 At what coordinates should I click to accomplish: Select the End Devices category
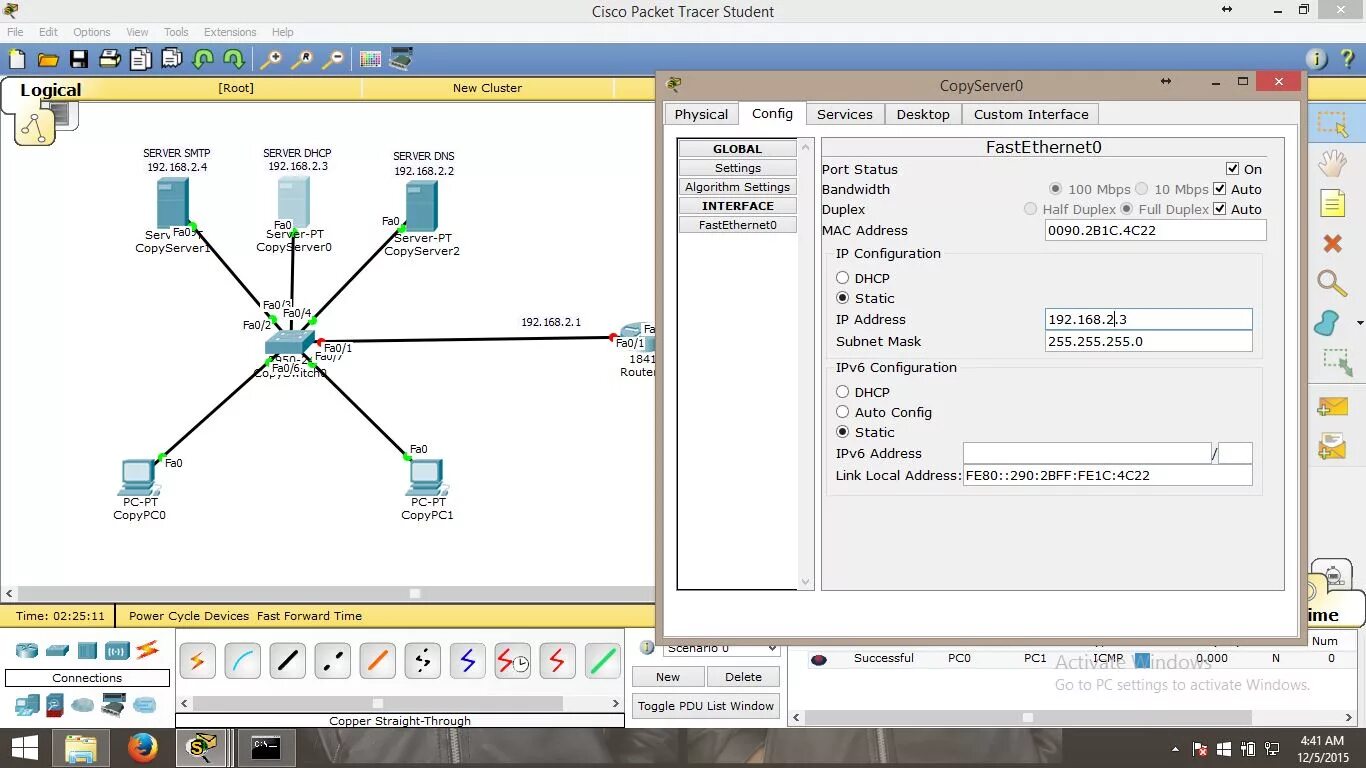click(x=27, y=705)
